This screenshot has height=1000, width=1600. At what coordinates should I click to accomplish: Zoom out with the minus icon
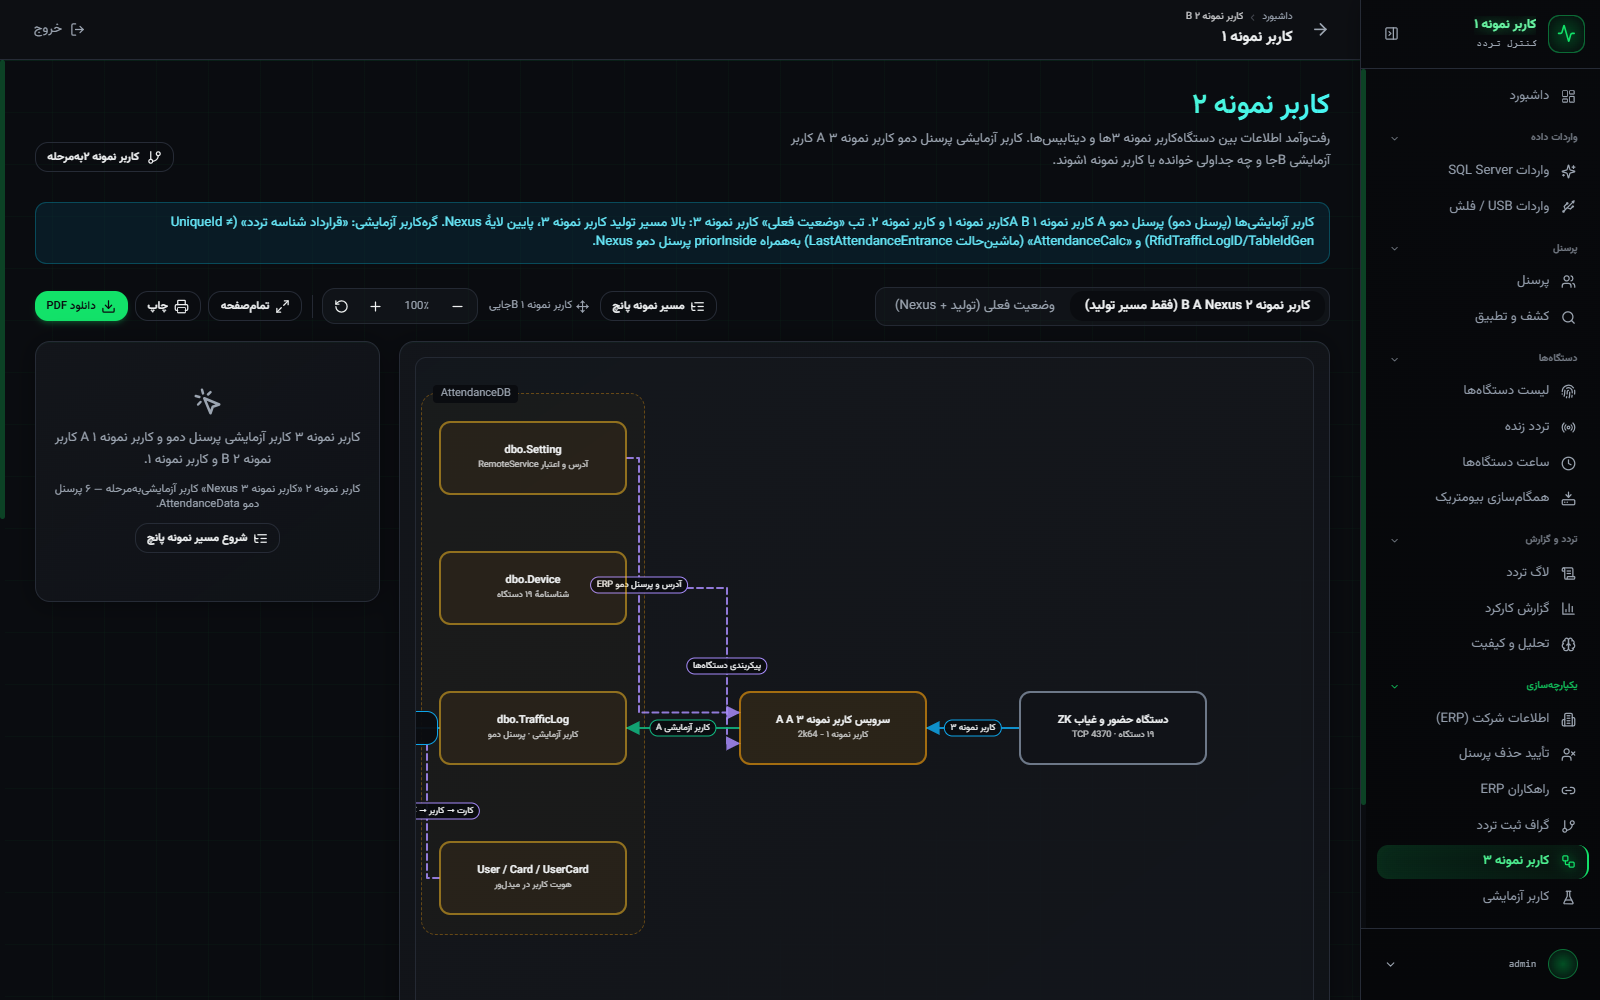click(x=457, y=306)
